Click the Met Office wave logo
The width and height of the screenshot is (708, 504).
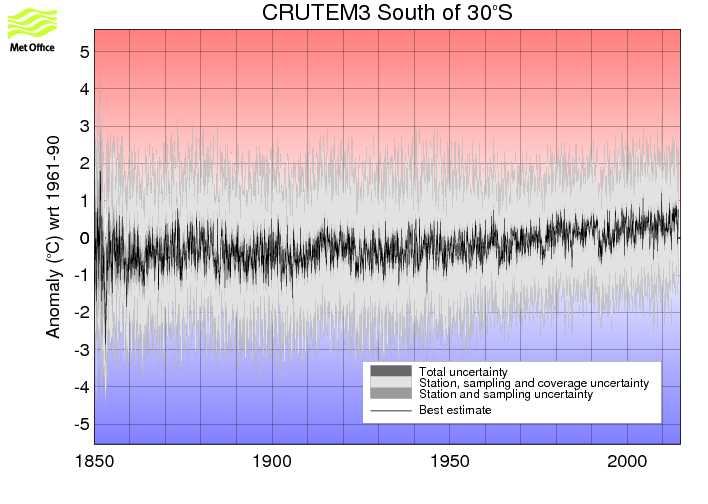click(33, 23)
